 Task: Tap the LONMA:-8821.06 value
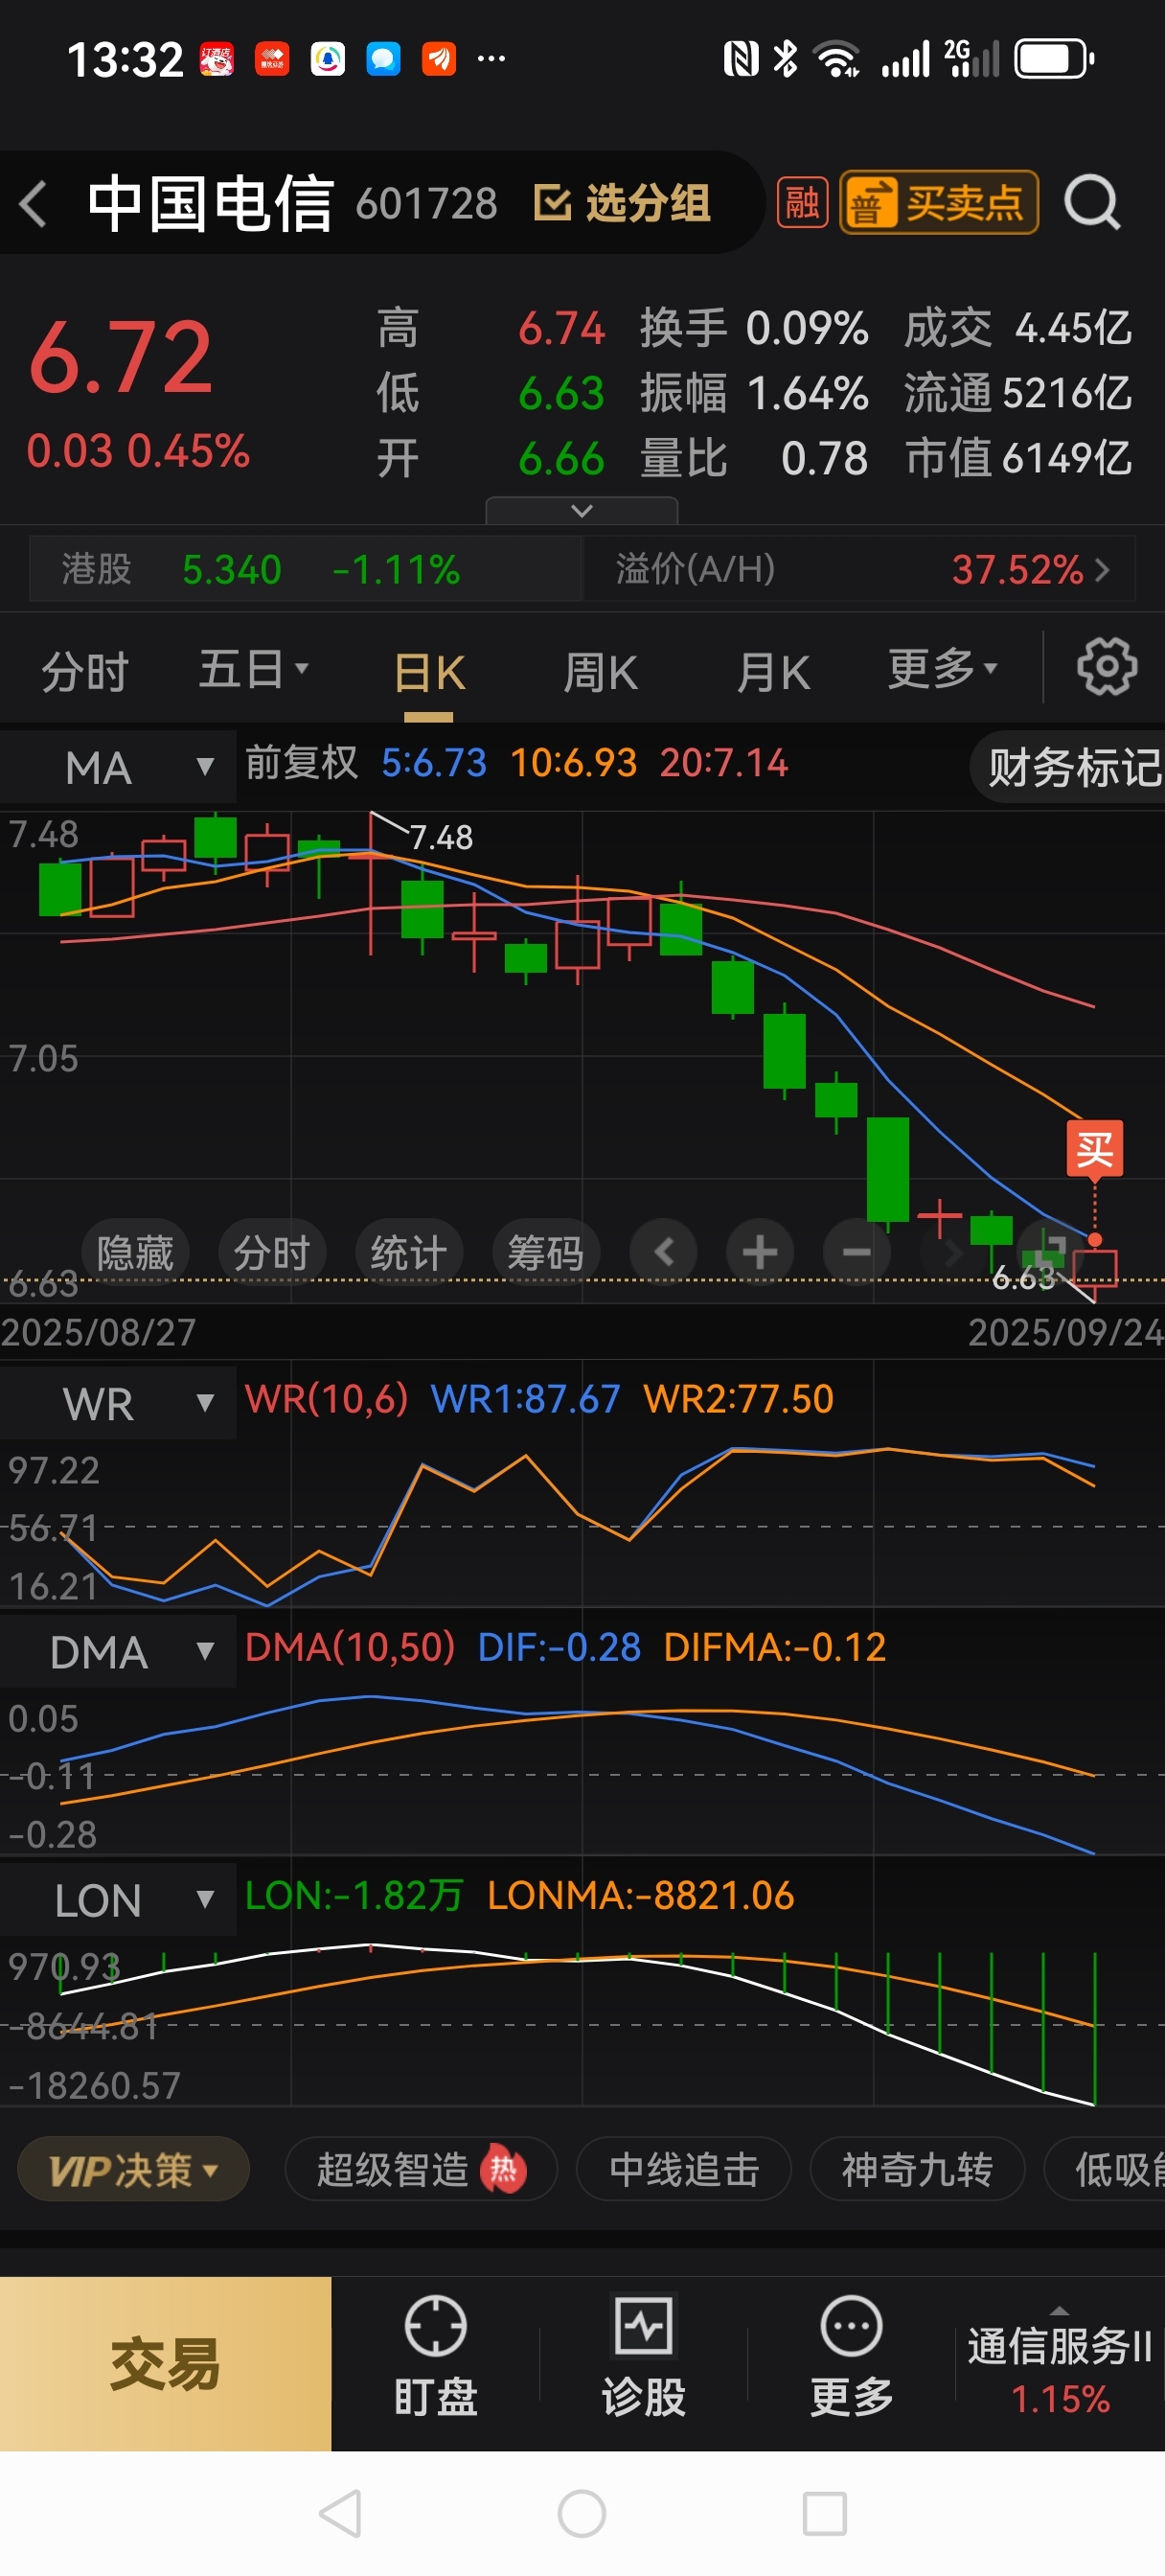click(x=640, y=1895)
